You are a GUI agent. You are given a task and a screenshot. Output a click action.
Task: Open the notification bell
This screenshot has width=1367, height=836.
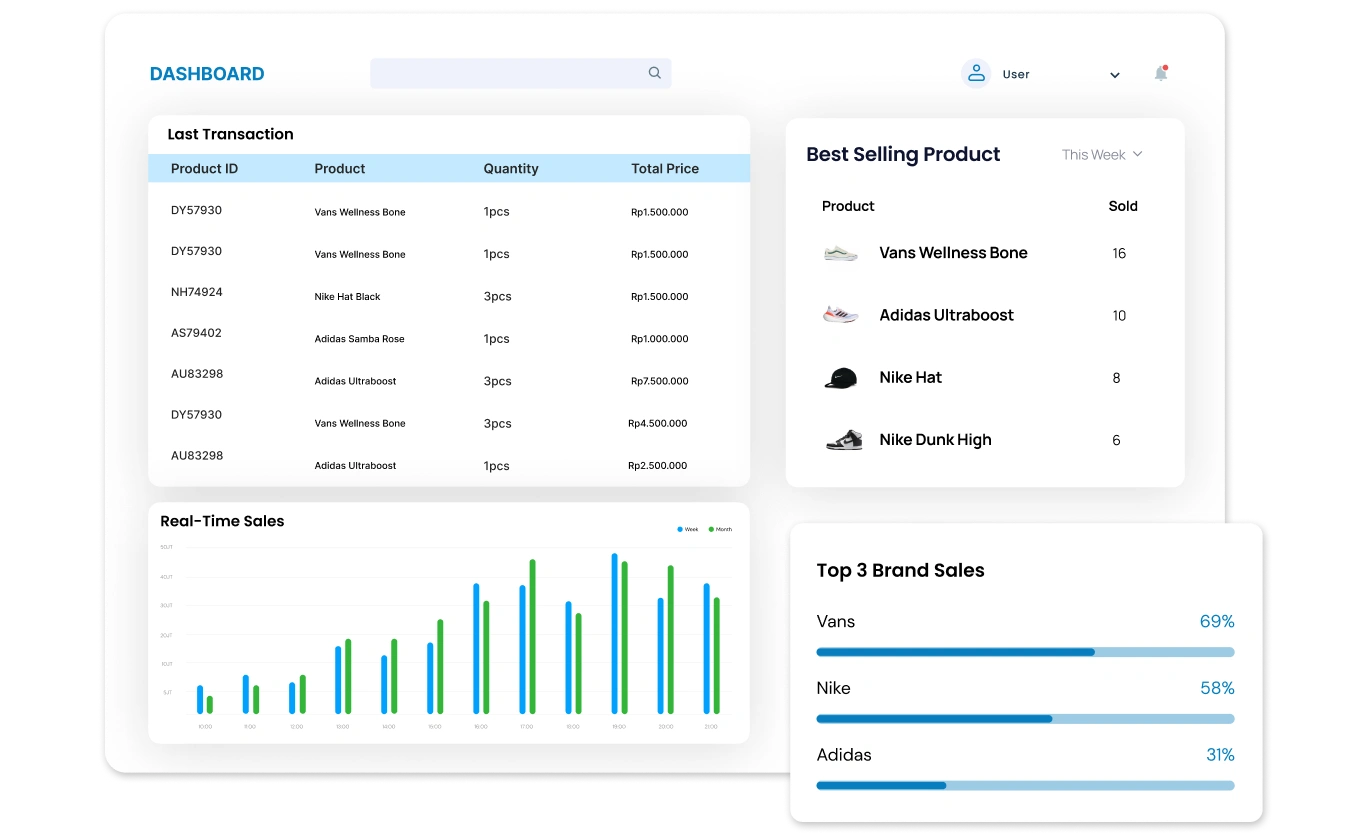coord(1161,74)
